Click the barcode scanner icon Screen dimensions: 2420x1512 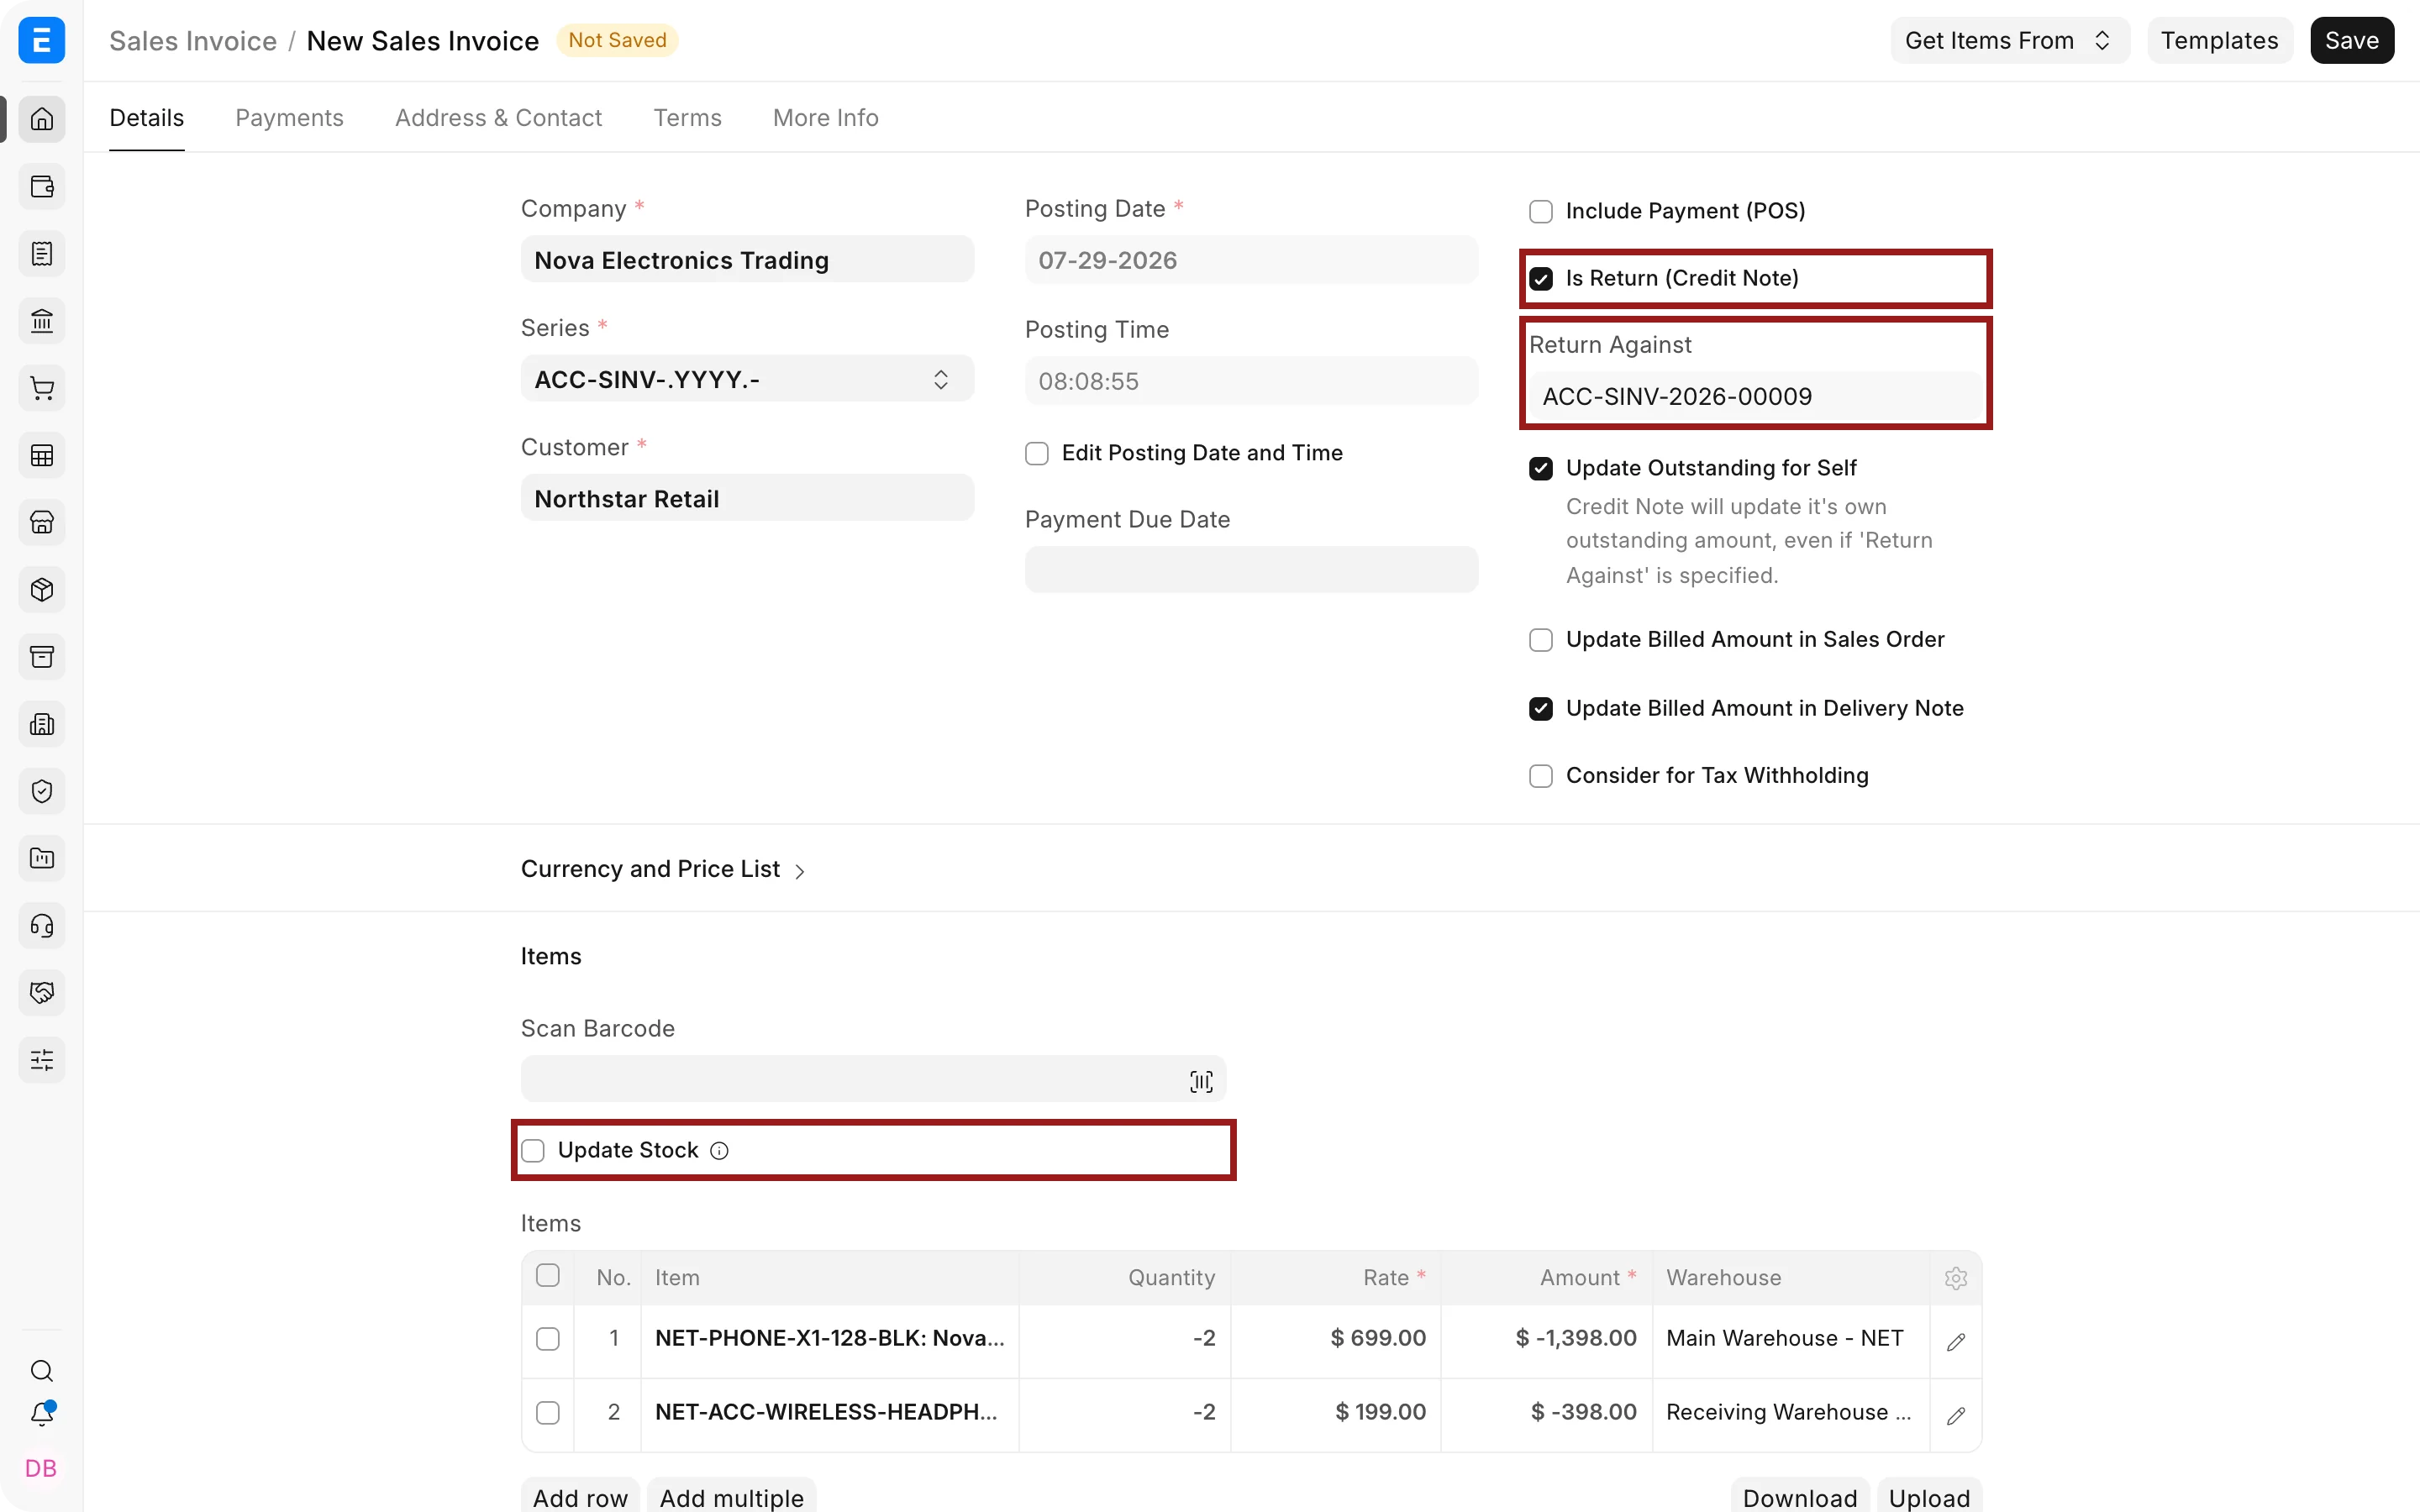pyautogui.click(x=1201, y=1081)
